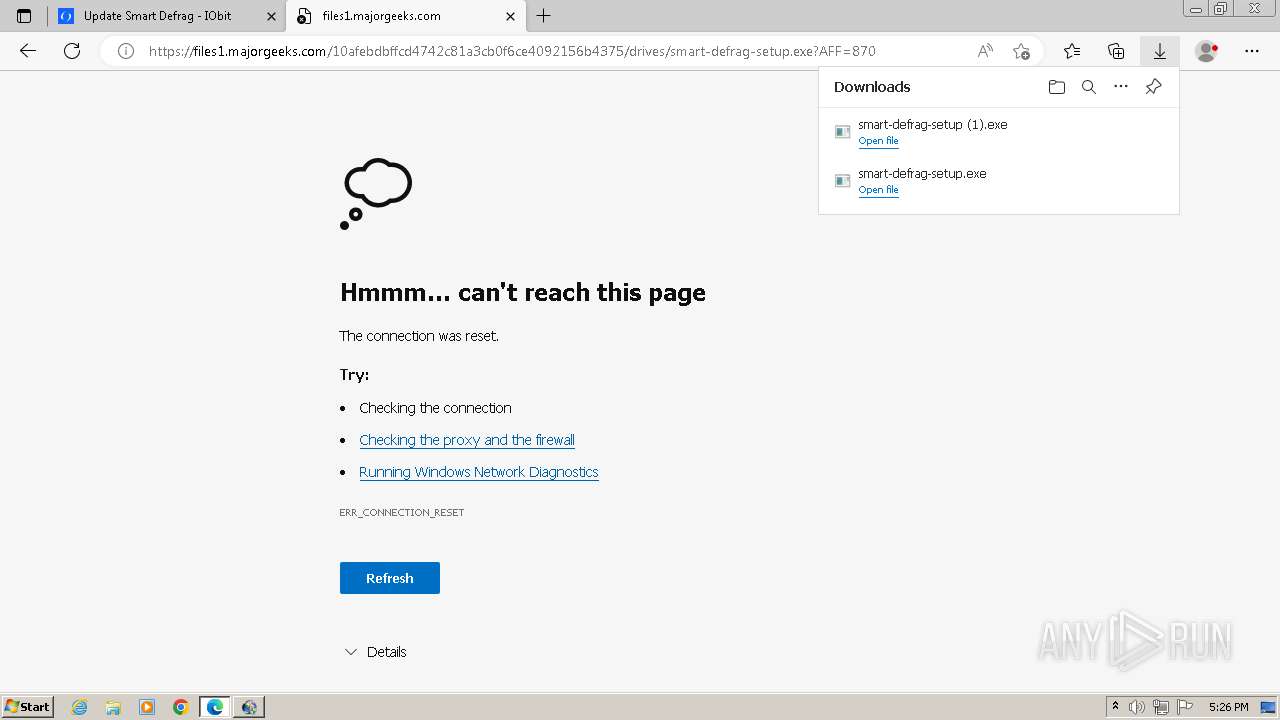This screenshot has height=720, width=1280.
Task: Click smart-defrag-setup (1).exe file icon
Action: (x=842, y=132)
